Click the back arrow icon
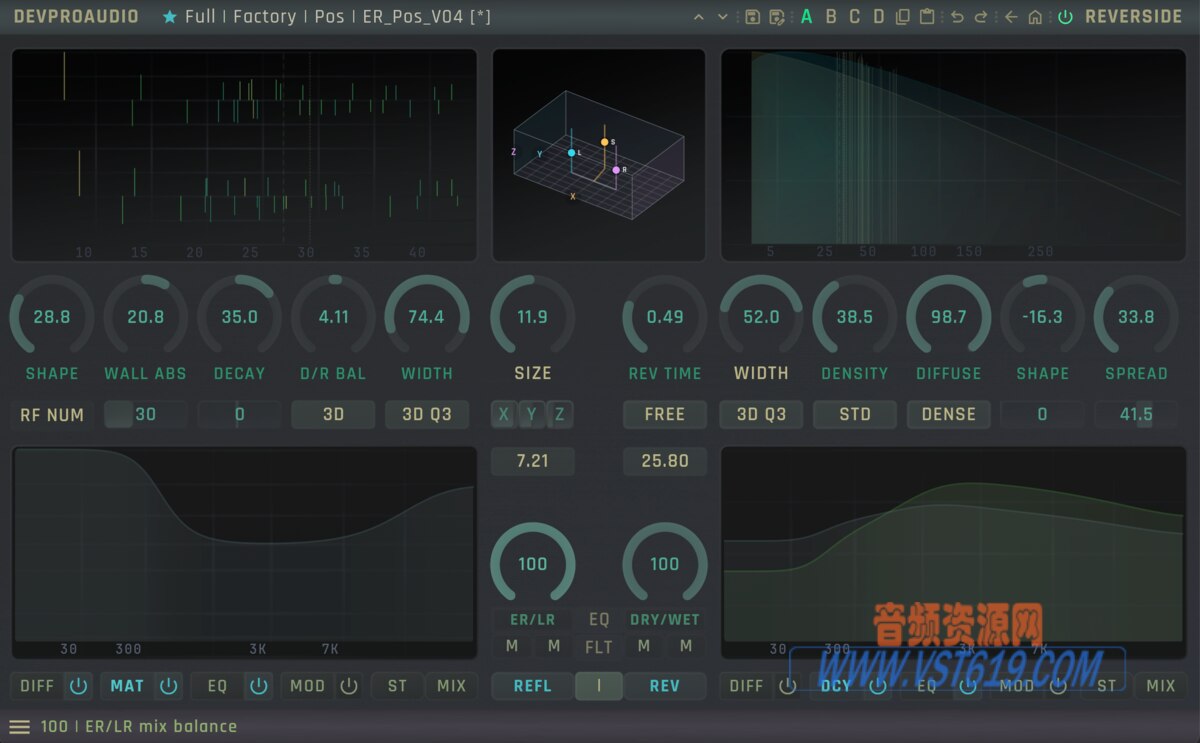Screen dimensions: 1200x743 (1011, 17)
